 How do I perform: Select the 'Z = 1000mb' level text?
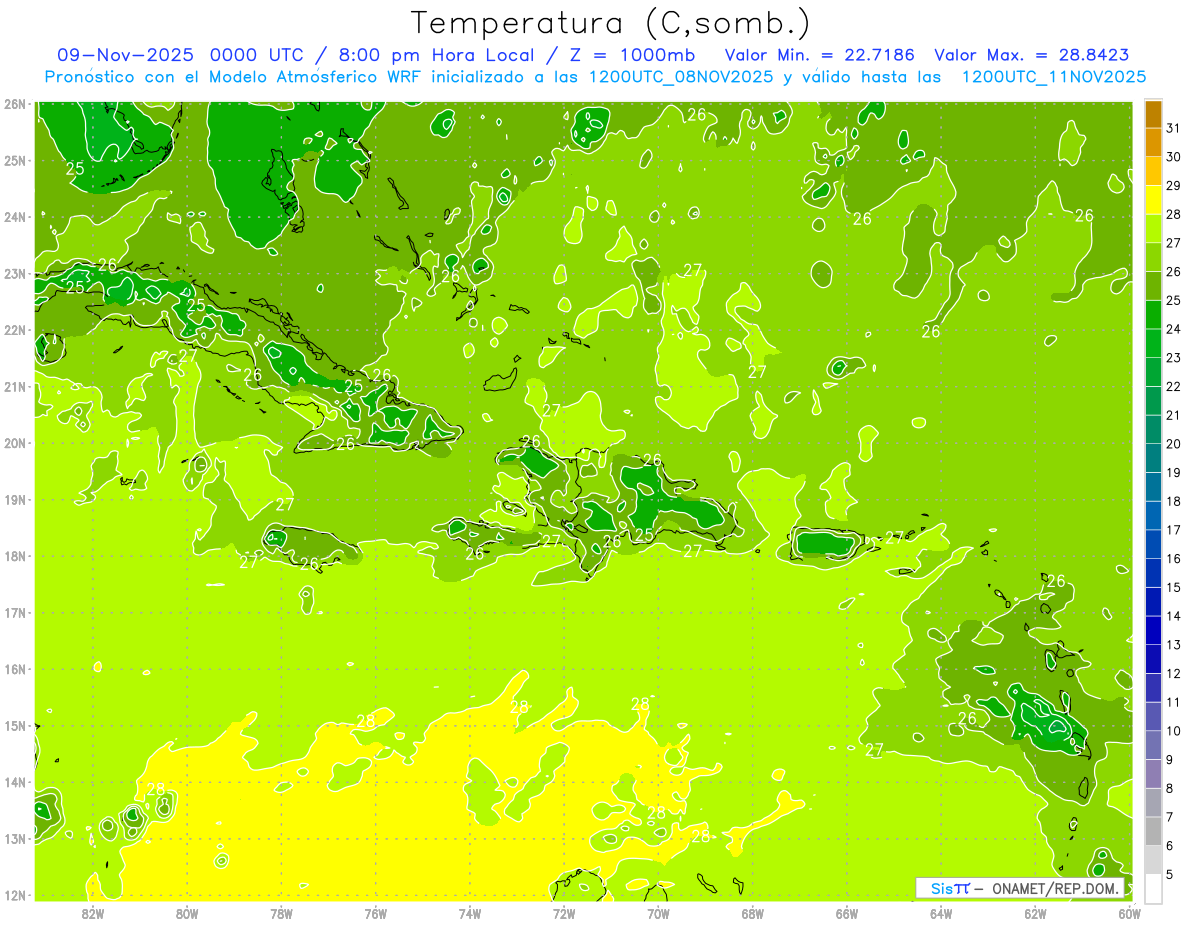pos(632,55)
